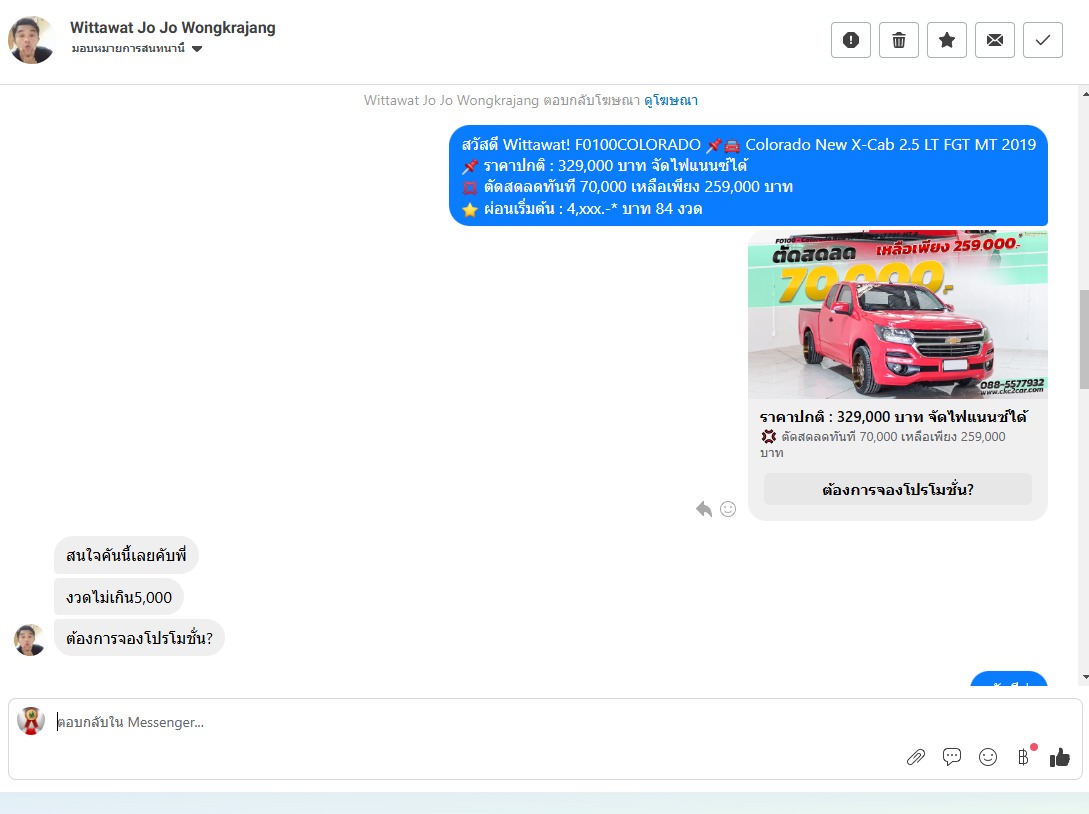Click the scrollbar down arrow
The width and height of the screenshot is (1089, 814).
(x=1085, y=677)
